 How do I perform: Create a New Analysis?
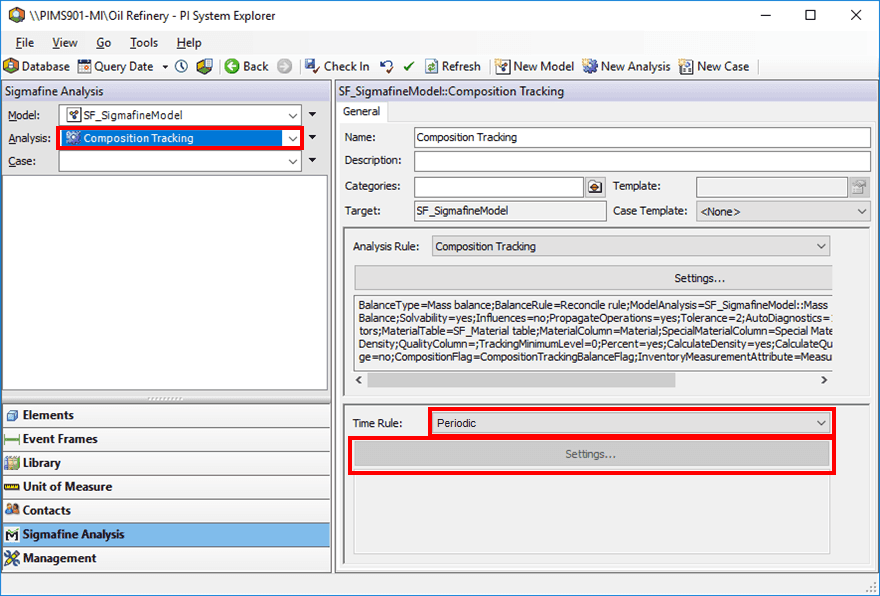(626, 66)
